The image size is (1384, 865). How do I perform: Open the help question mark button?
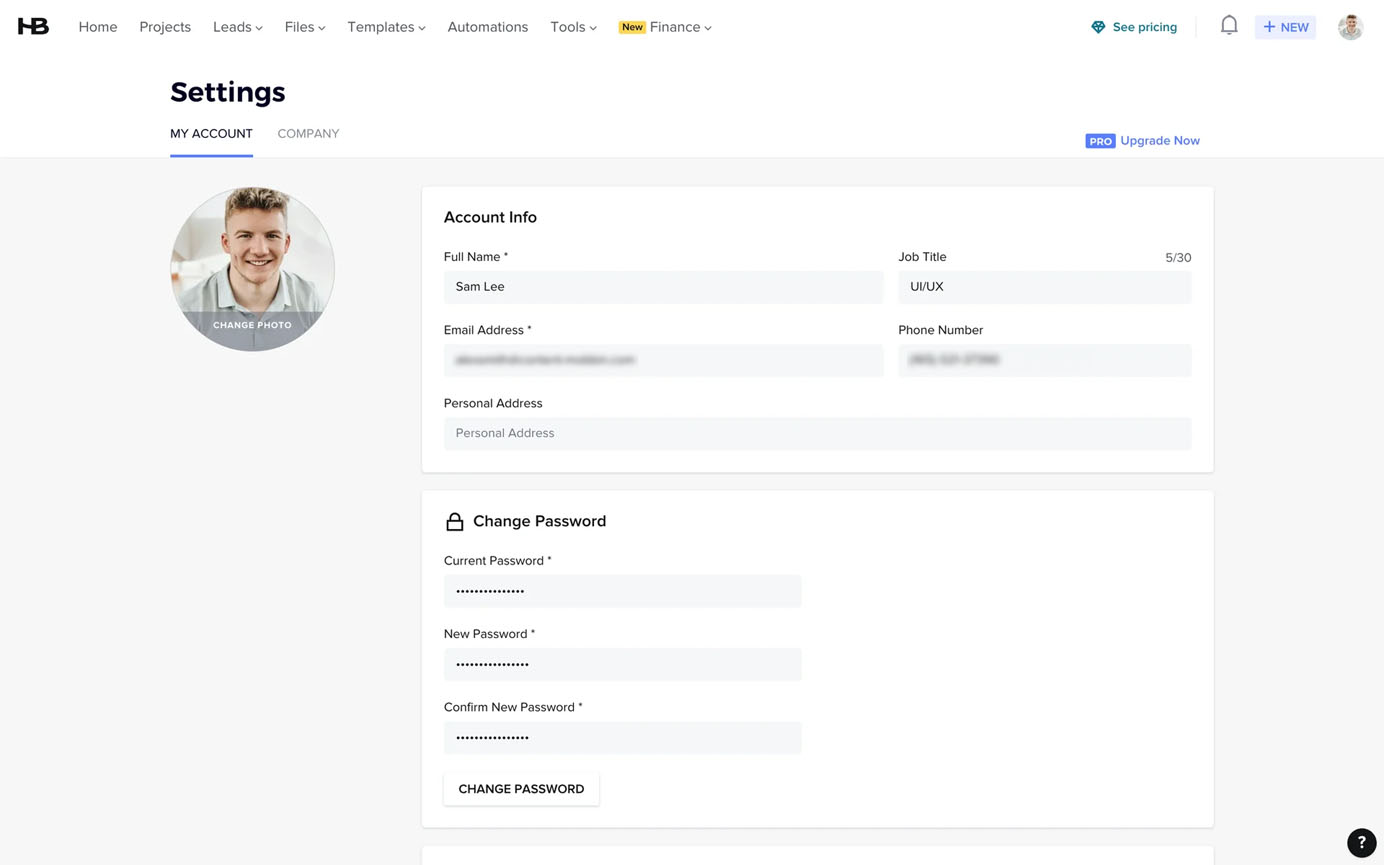[1362, 843]
